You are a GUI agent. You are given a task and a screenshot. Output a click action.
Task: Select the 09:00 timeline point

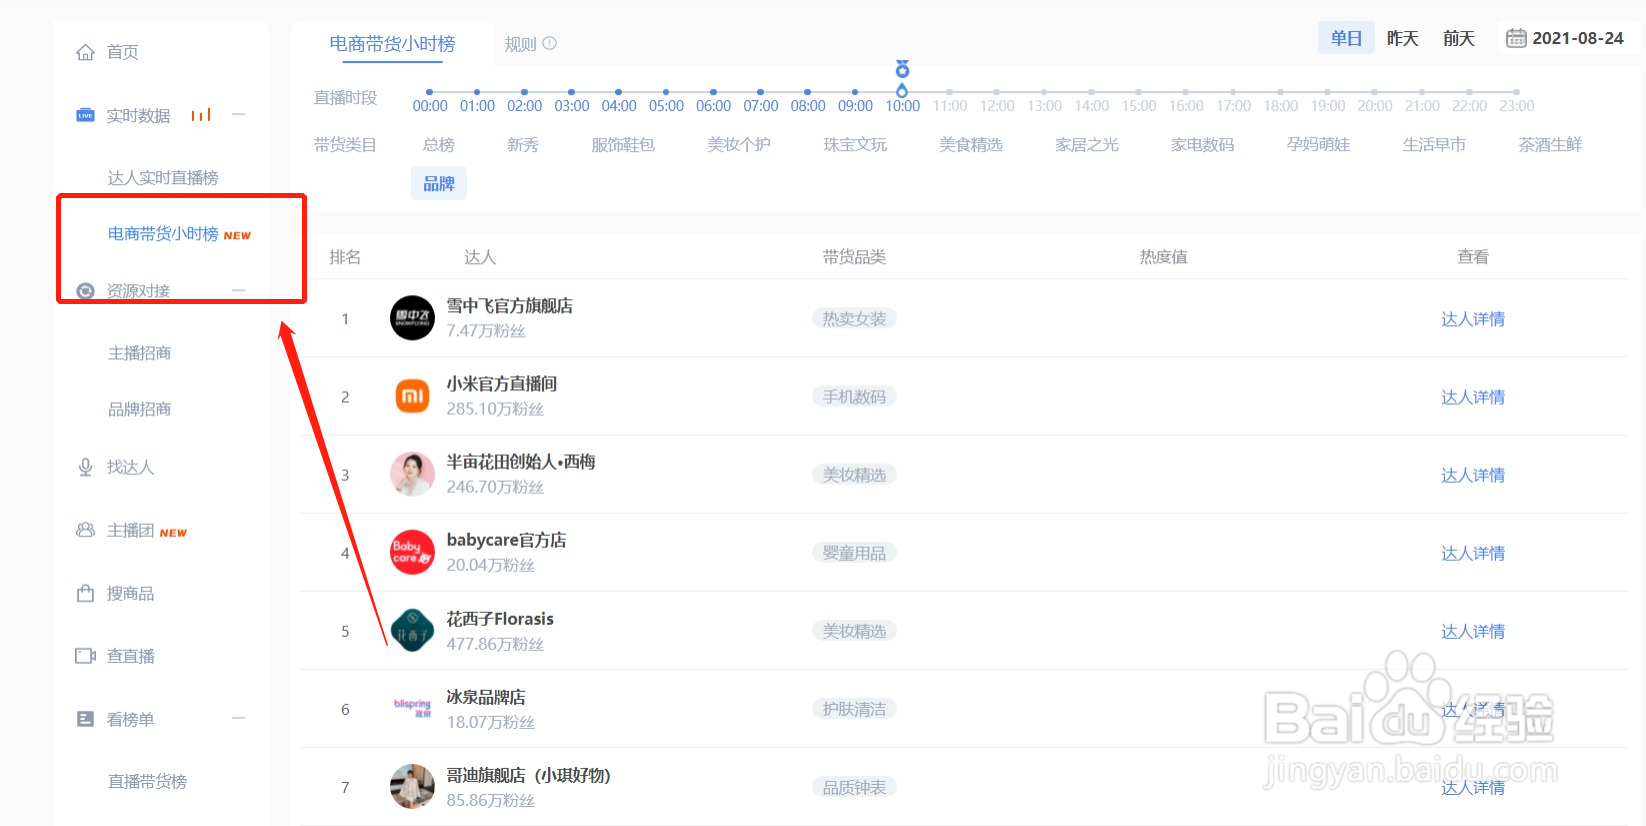[855, 92]
